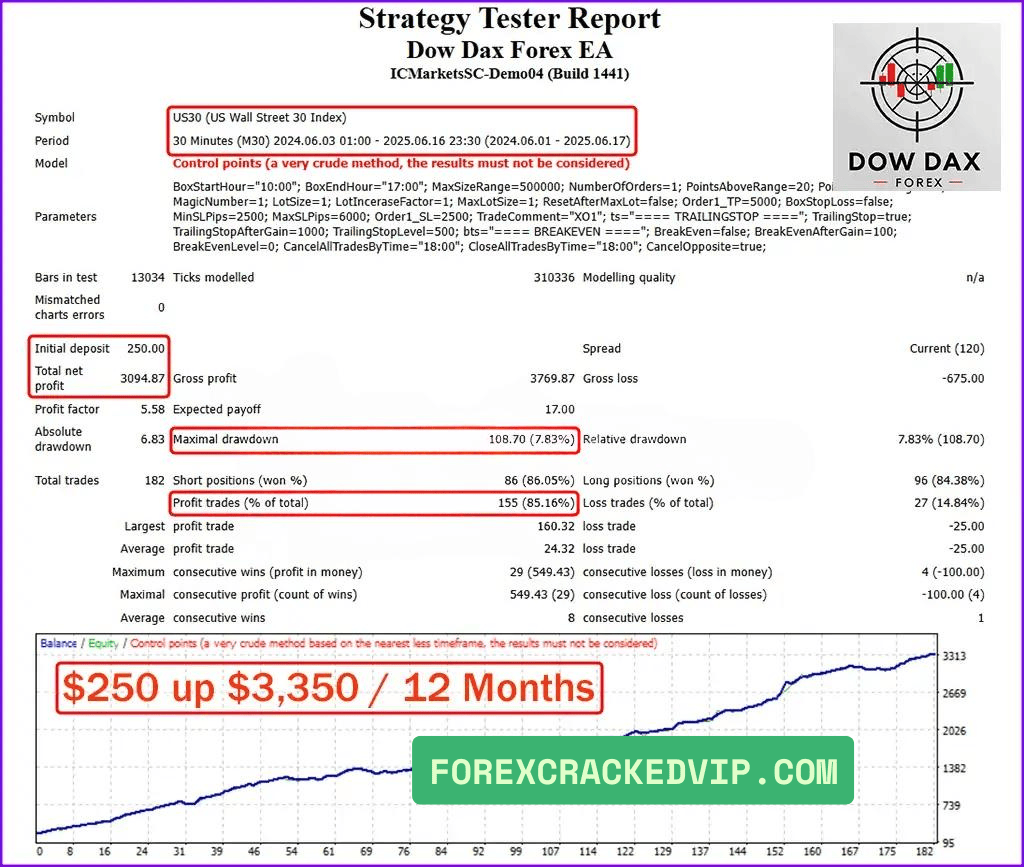Click the "Relative drawdown" label

(x=634, y=439)
